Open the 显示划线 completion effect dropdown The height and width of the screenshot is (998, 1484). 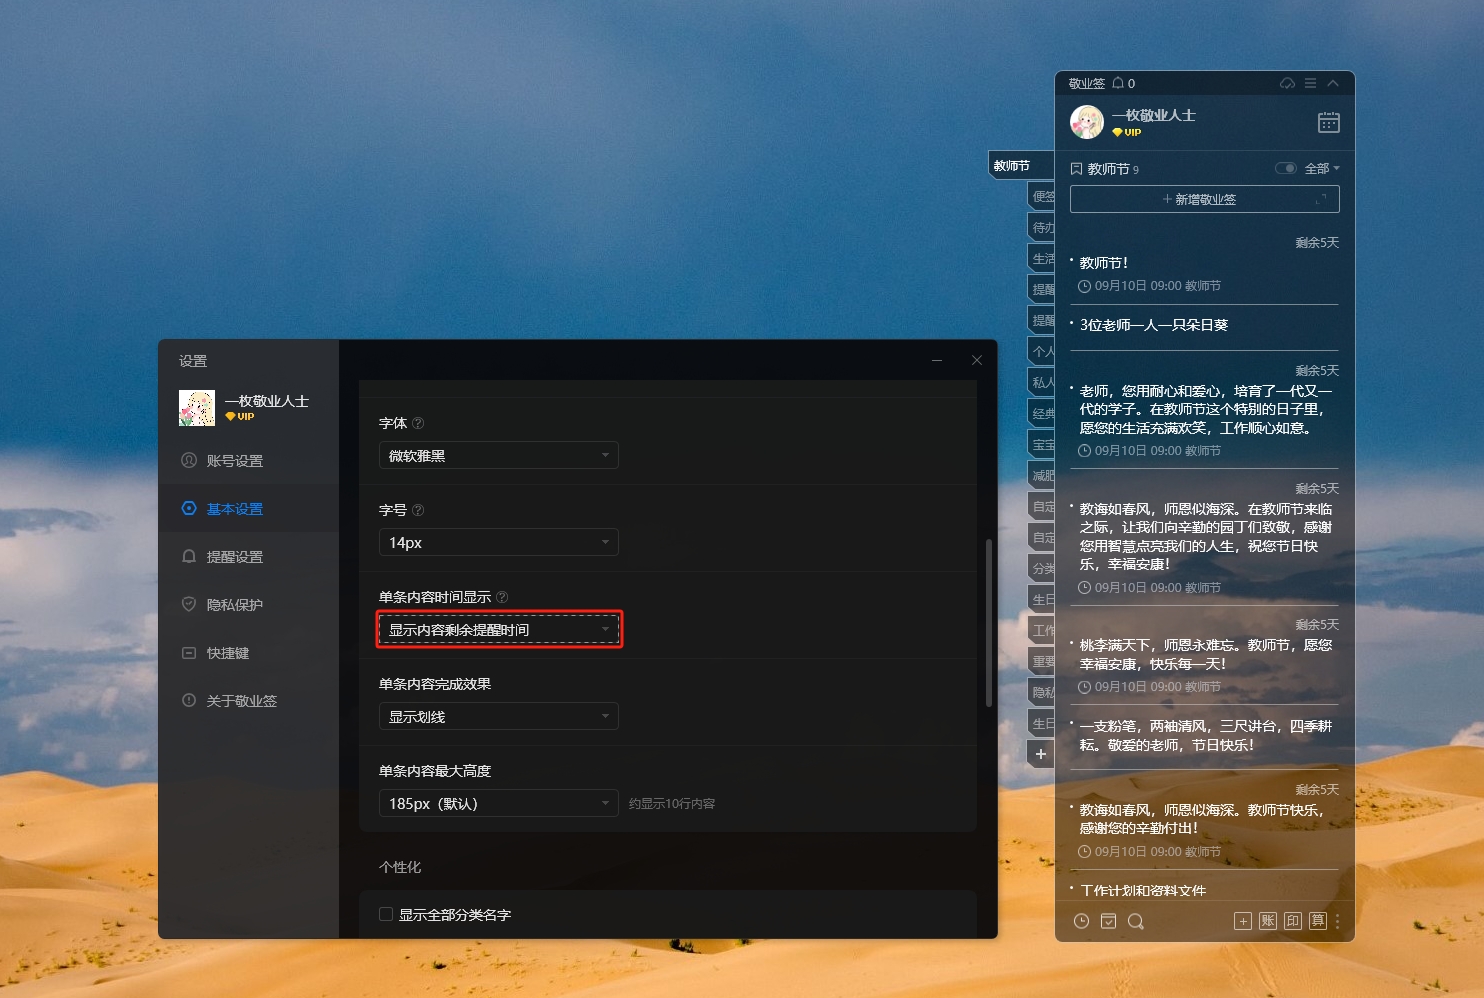(x=498, y=716)
